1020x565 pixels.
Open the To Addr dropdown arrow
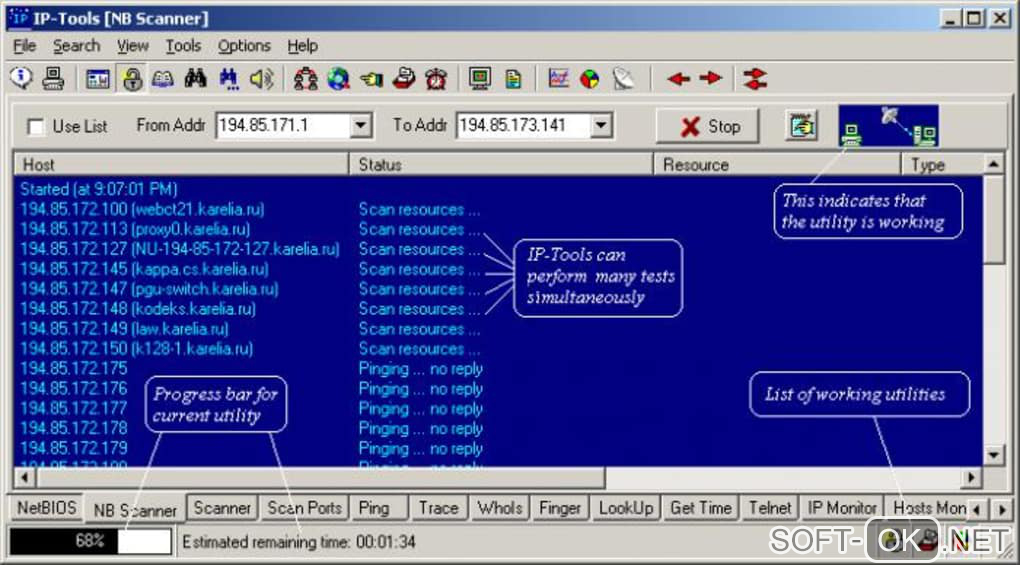[601, 125]
